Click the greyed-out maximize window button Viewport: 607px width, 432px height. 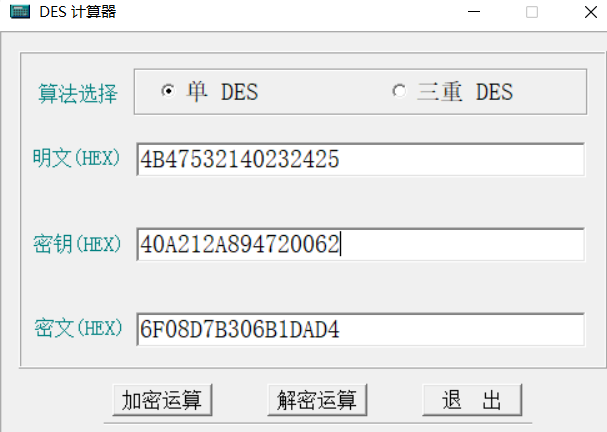pyautogui.click(x=531, y=12)
